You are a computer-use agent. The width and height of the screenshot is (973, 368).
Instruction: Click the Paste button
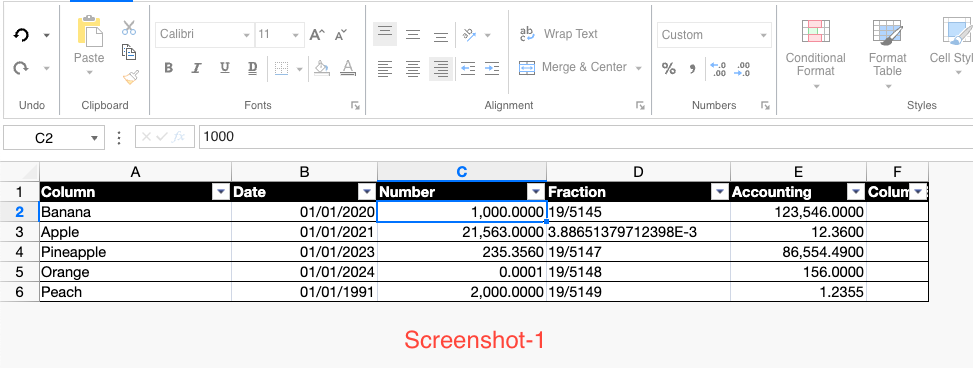89,46
